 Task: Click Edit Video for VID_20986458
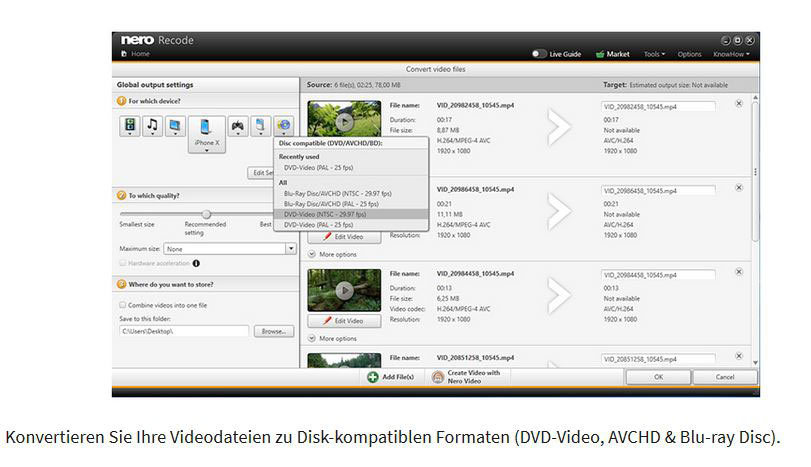click(x=344, y=237)
